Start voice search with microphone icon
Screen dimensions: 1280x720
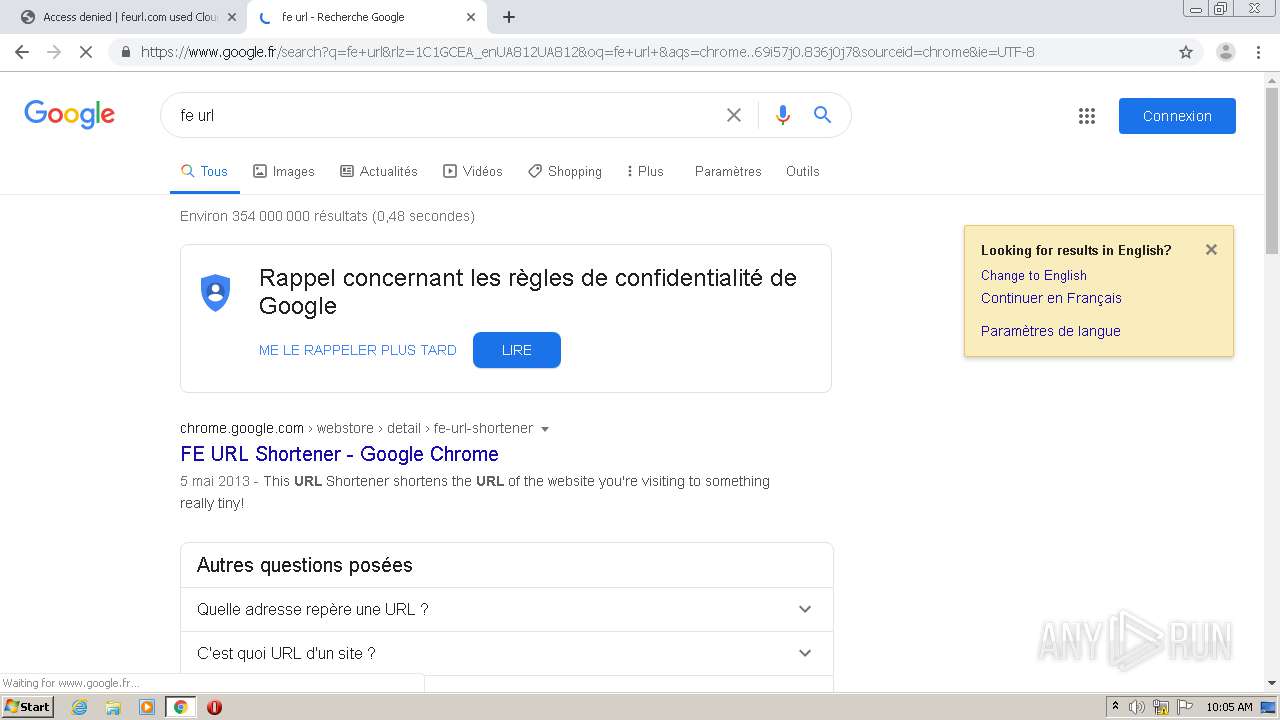pyautogui.click(x=783, y=115)
